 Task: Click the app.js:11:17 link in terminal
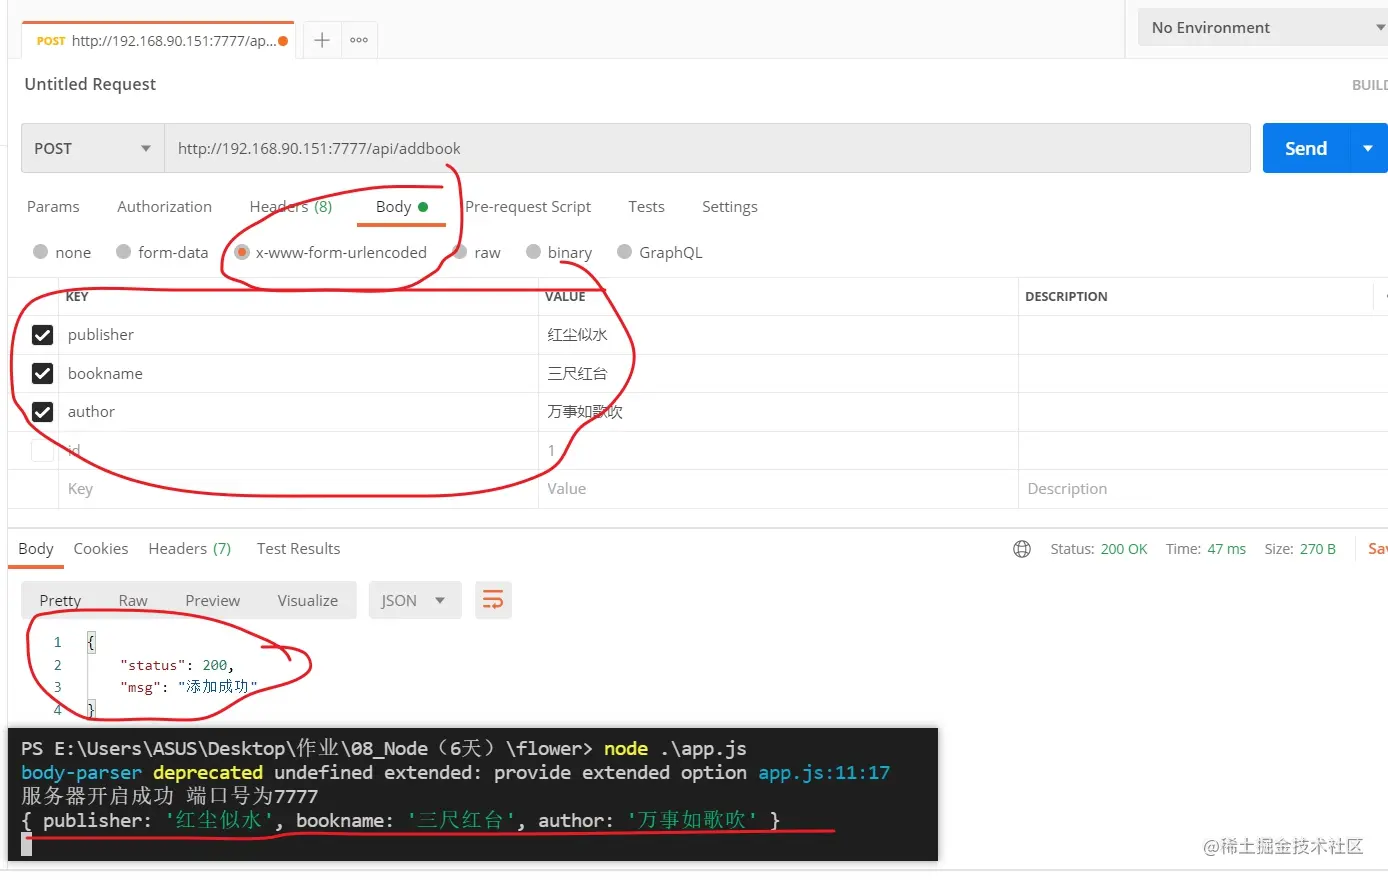click(824, 772)
